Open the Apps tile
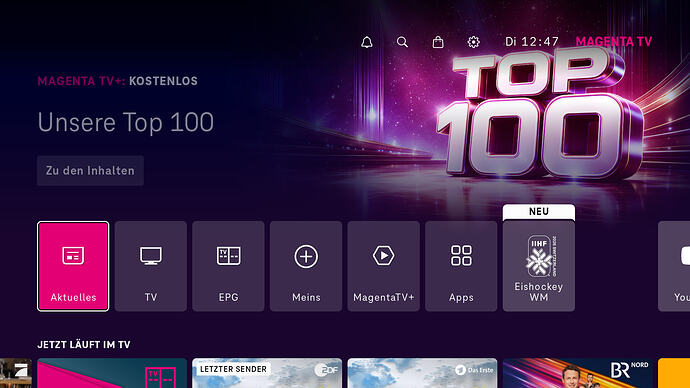Viewport: 690px width, 388px height. pos(461,266)
